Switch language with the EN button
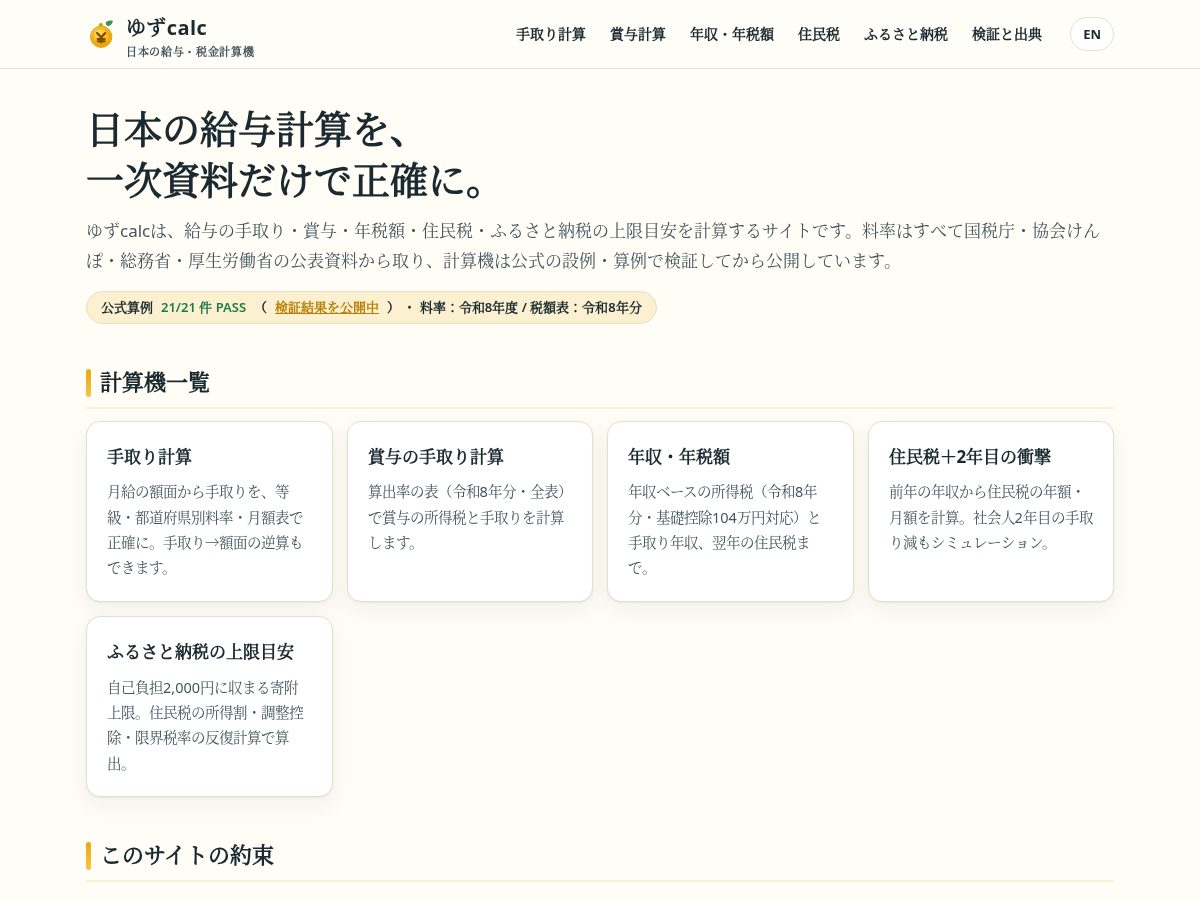Viewport: 1200px width, 900px height. coord(1092,34)
